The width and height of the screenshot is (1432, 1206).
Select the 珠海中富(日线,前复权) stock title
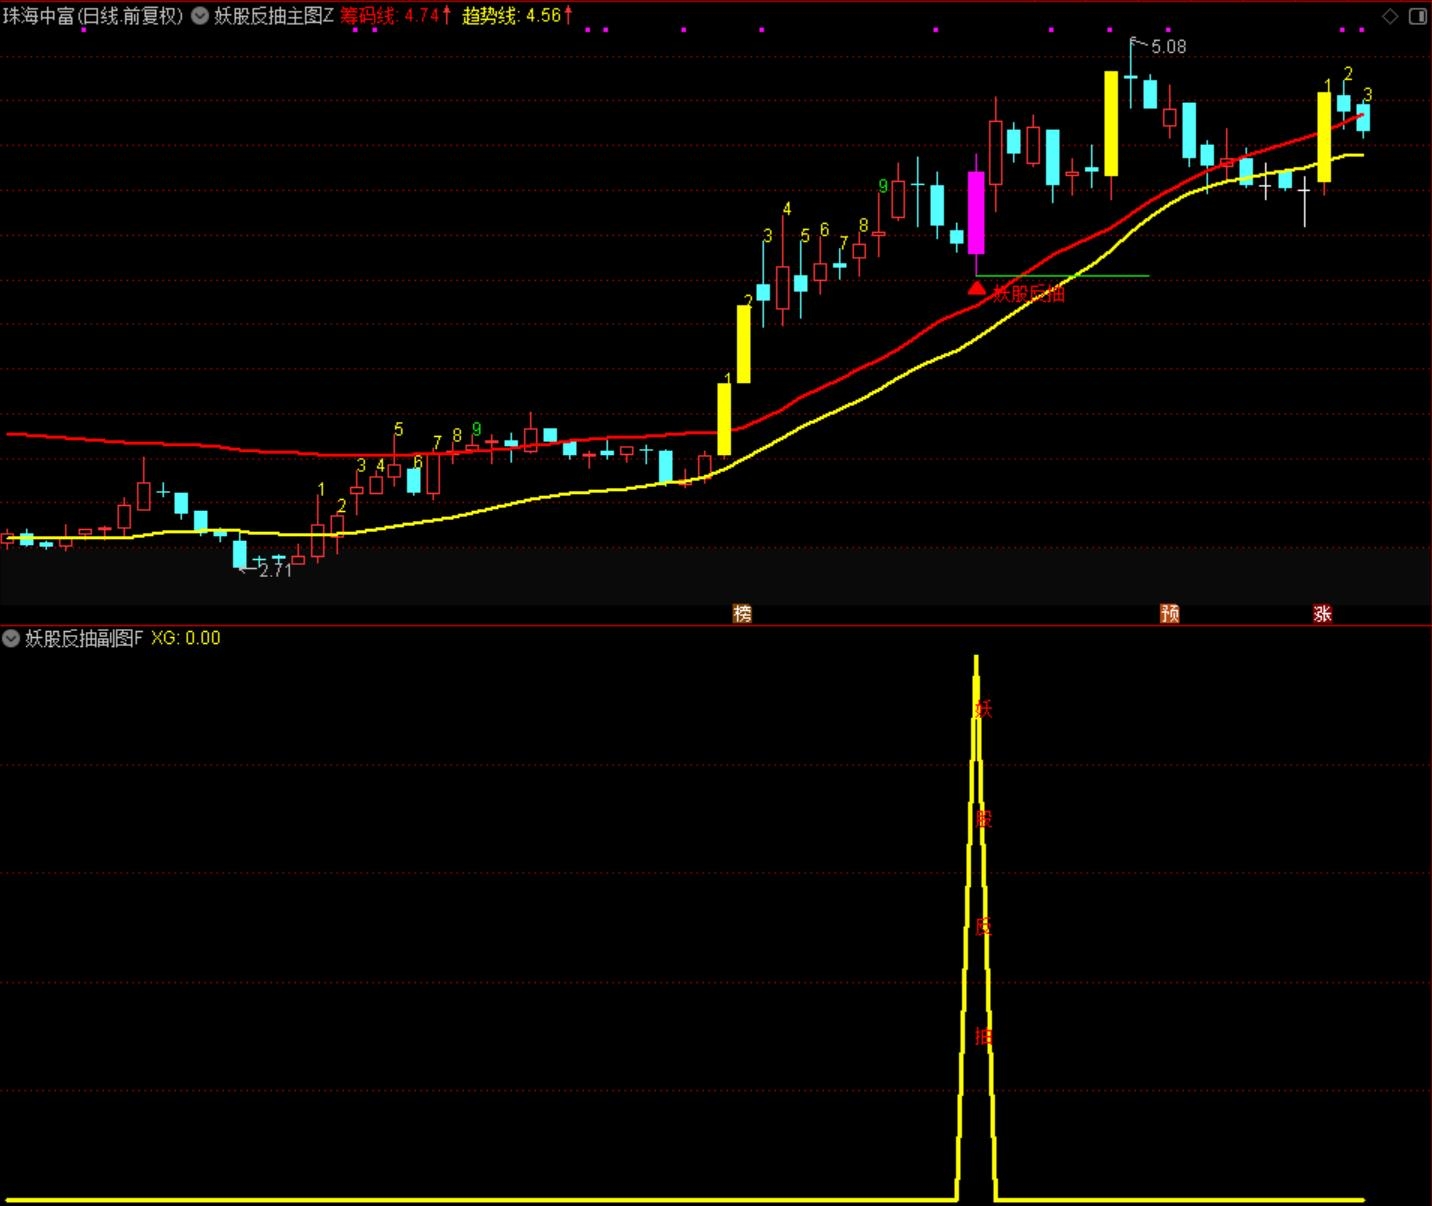tap(93, 16)
